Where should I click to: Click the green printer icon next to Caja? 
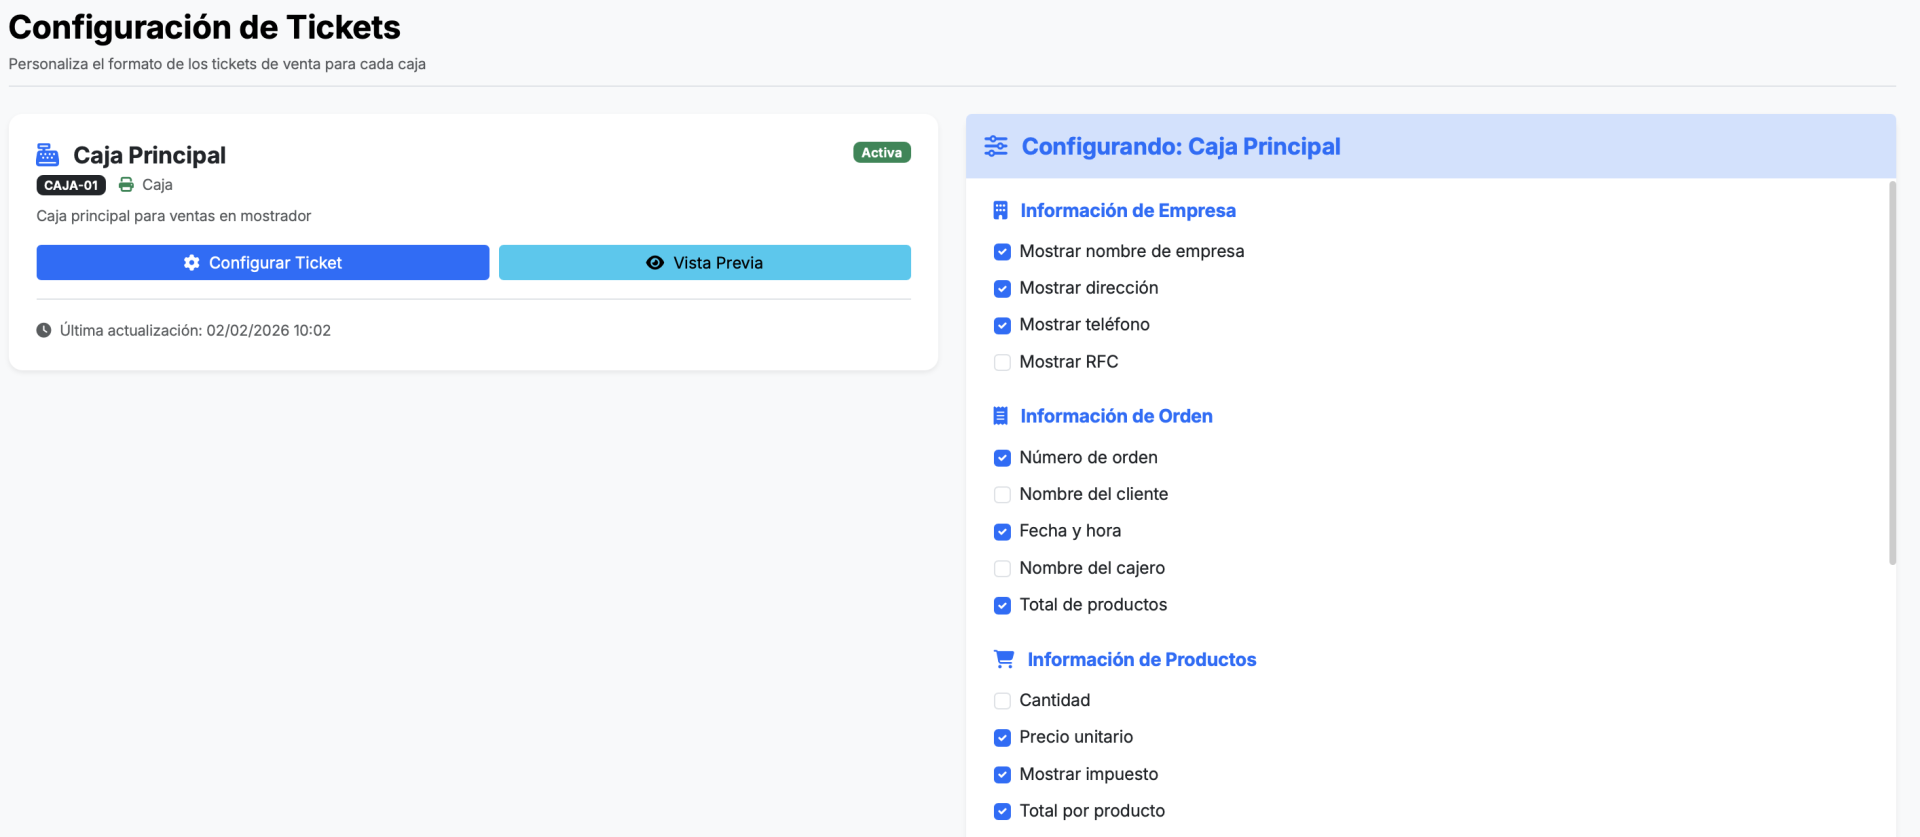click(x=126, y=185)
